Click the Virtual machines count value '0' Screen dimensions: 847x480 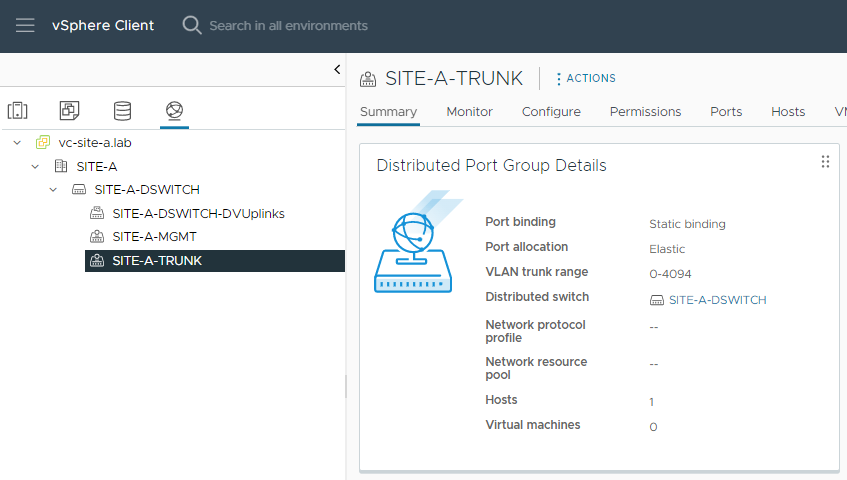coord(653,427)
